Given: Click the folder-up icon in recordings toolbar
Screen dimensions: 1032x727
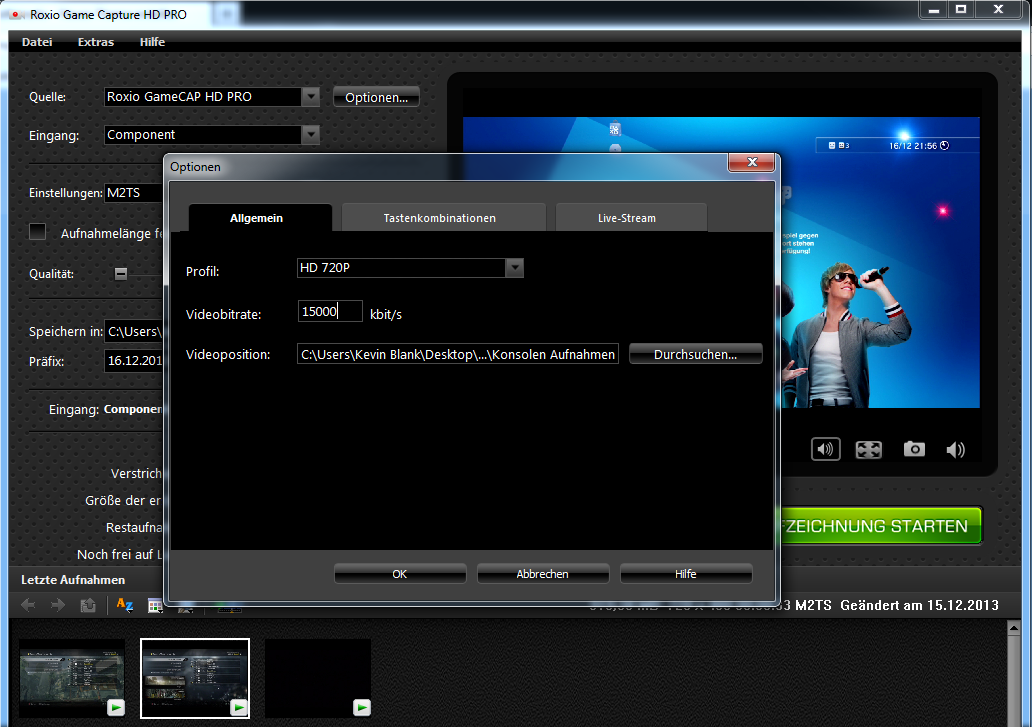Looking at the screenshot, I should (x=88, y=605).
